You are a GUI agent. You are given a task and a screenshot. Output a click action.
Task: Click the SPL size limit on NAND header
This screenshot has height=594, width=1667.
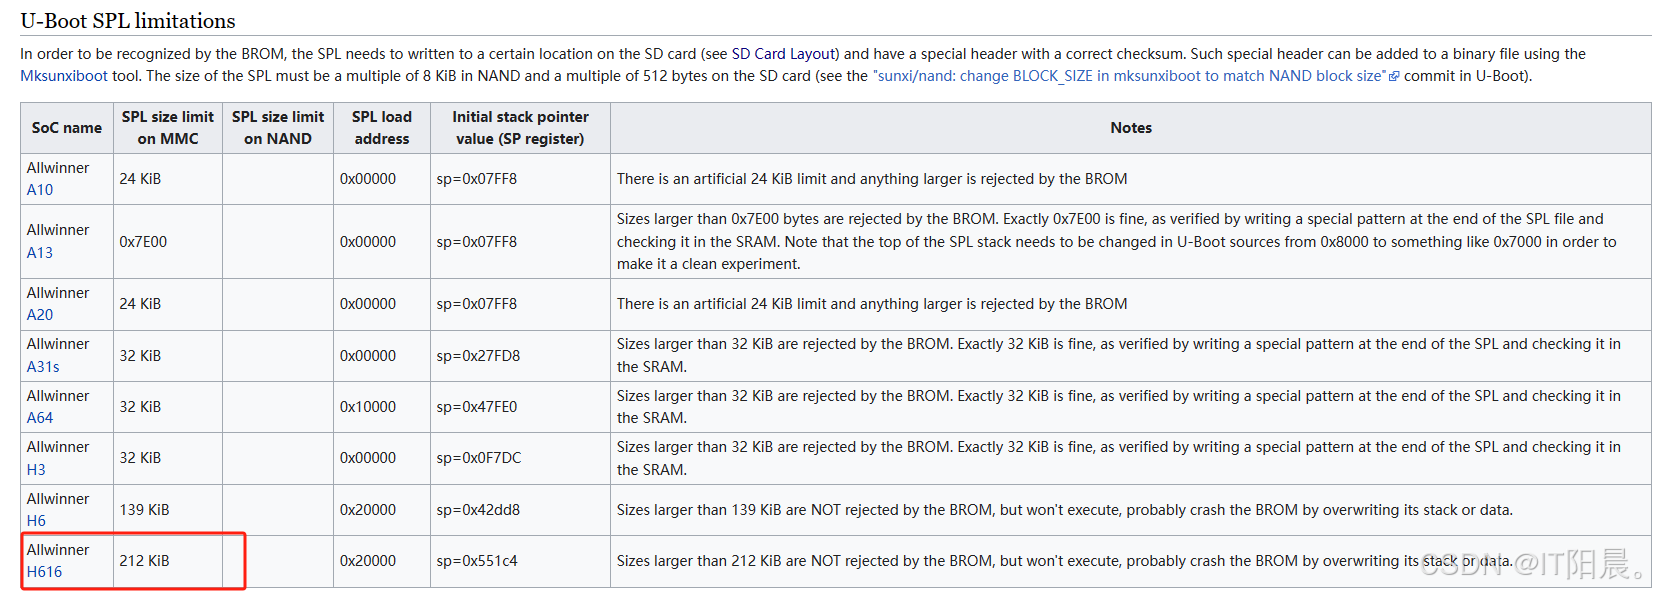(278, 128)
